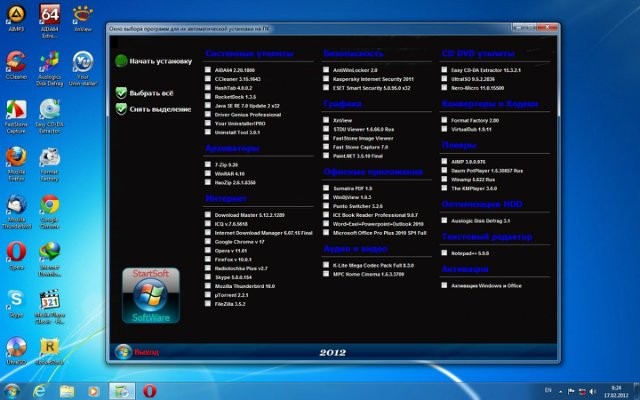Open the Auslogics Disk Defrag desktop icon
The height and width of the screenshot is (400, 640).
pos(49,68)
